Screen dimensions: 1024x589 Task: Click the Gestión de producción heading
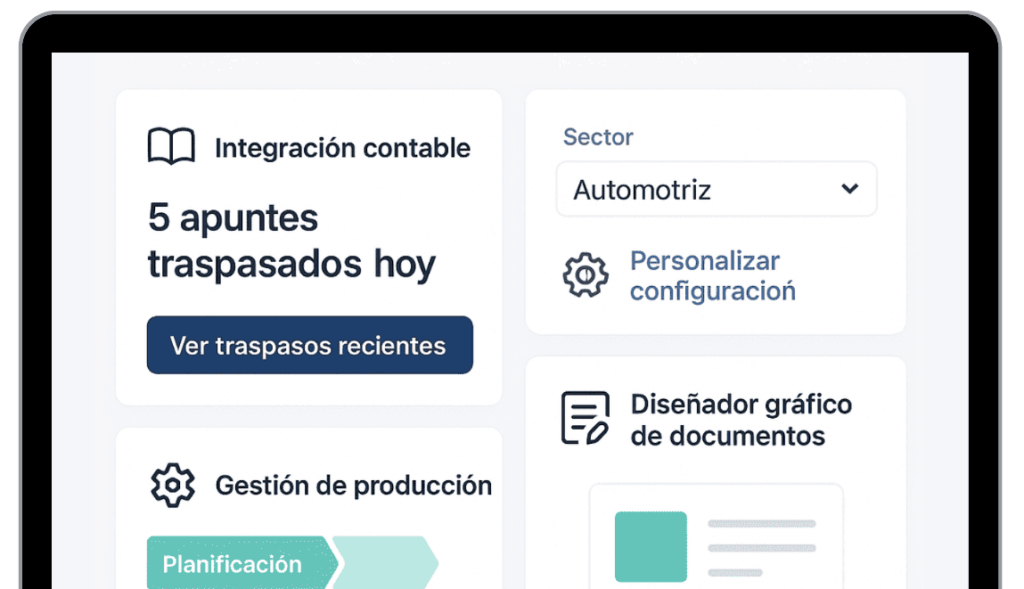coord(353,486)
